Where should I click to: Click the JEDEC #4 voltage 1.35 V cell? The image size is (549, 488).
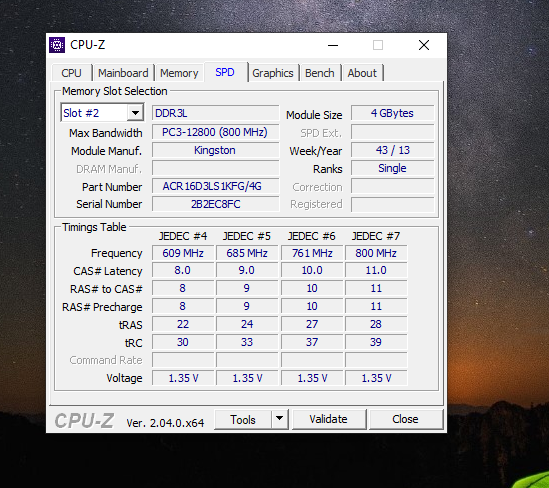[183, 378]
